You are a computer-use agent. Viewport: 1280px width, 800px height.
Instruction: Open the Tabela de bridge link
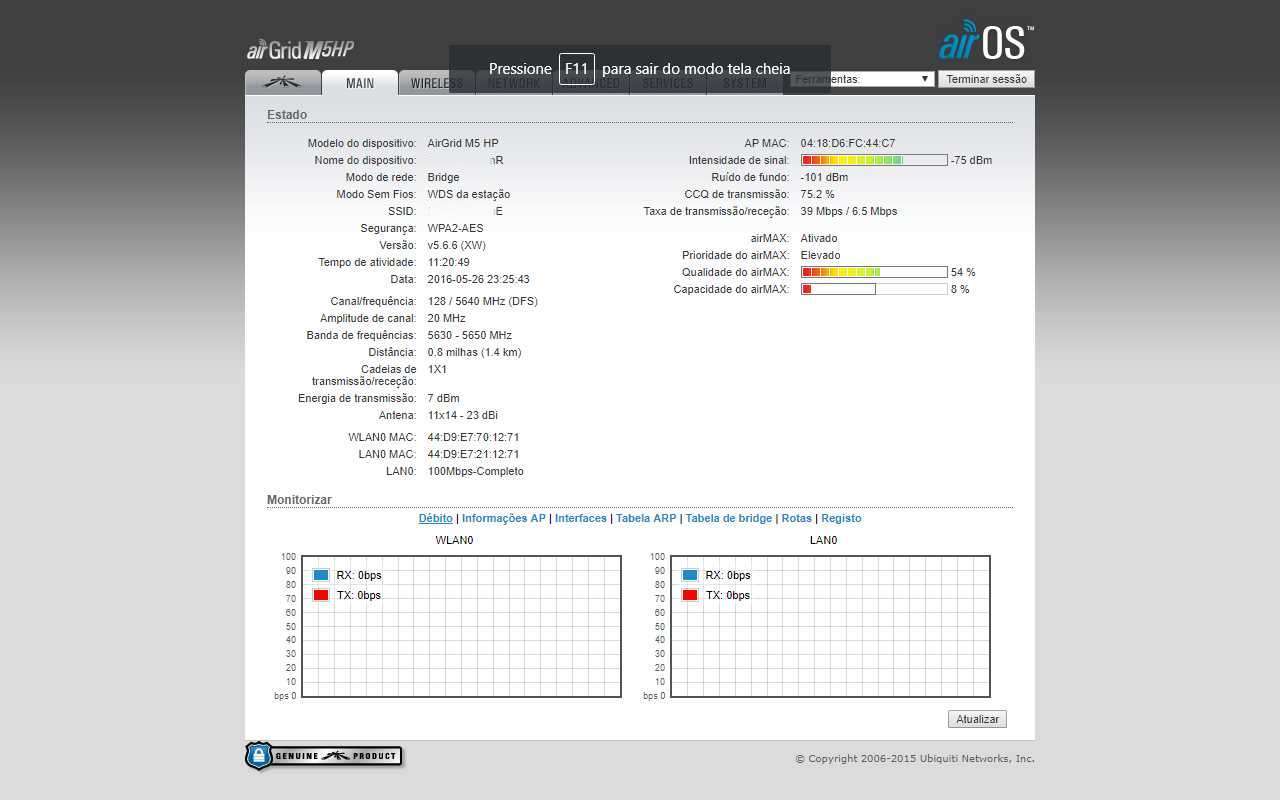(729, 518)
